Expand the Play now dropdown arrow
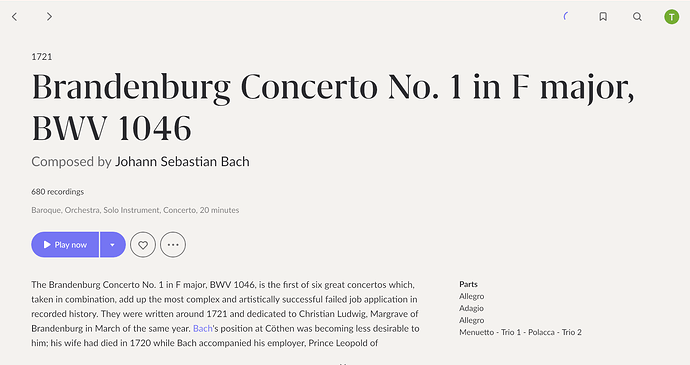 click(113, 245)
